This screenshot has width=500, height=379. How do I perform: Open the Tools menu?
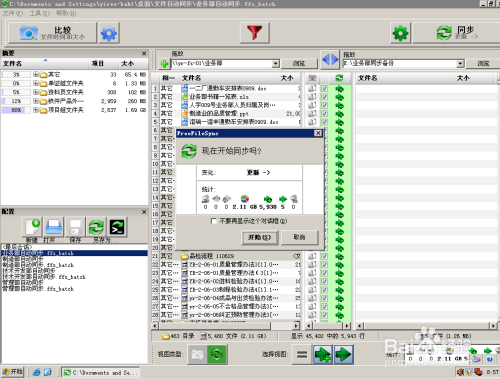39,13
